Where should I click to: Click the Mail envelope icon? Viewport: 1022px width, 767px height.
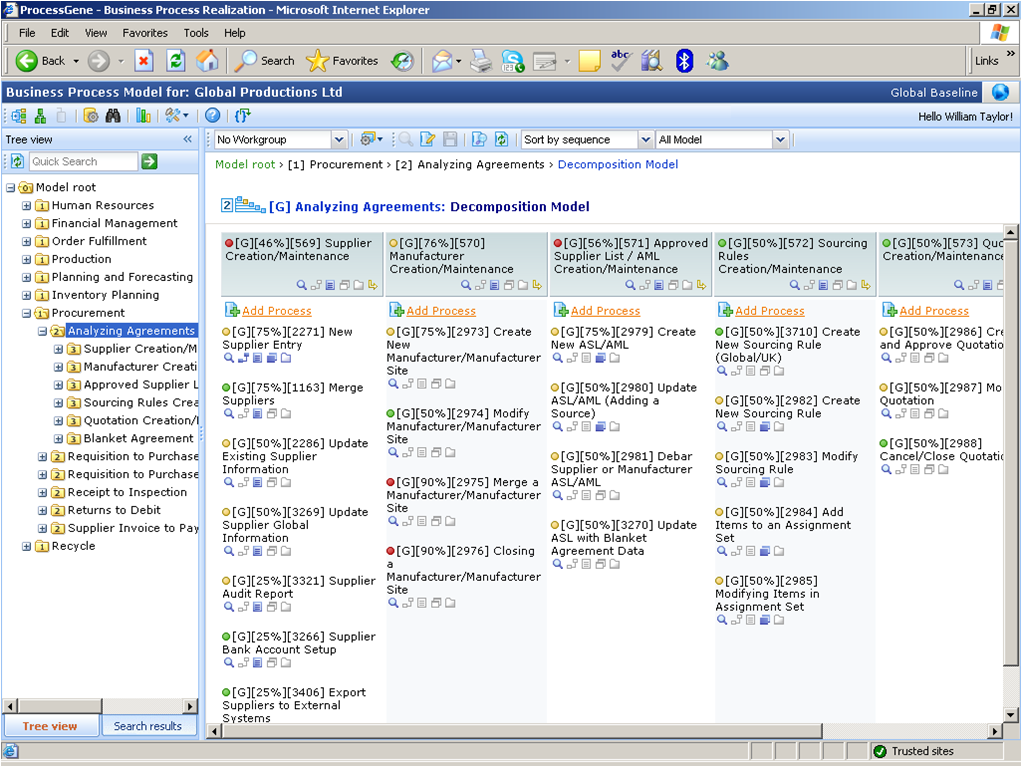tap(441, 61)
